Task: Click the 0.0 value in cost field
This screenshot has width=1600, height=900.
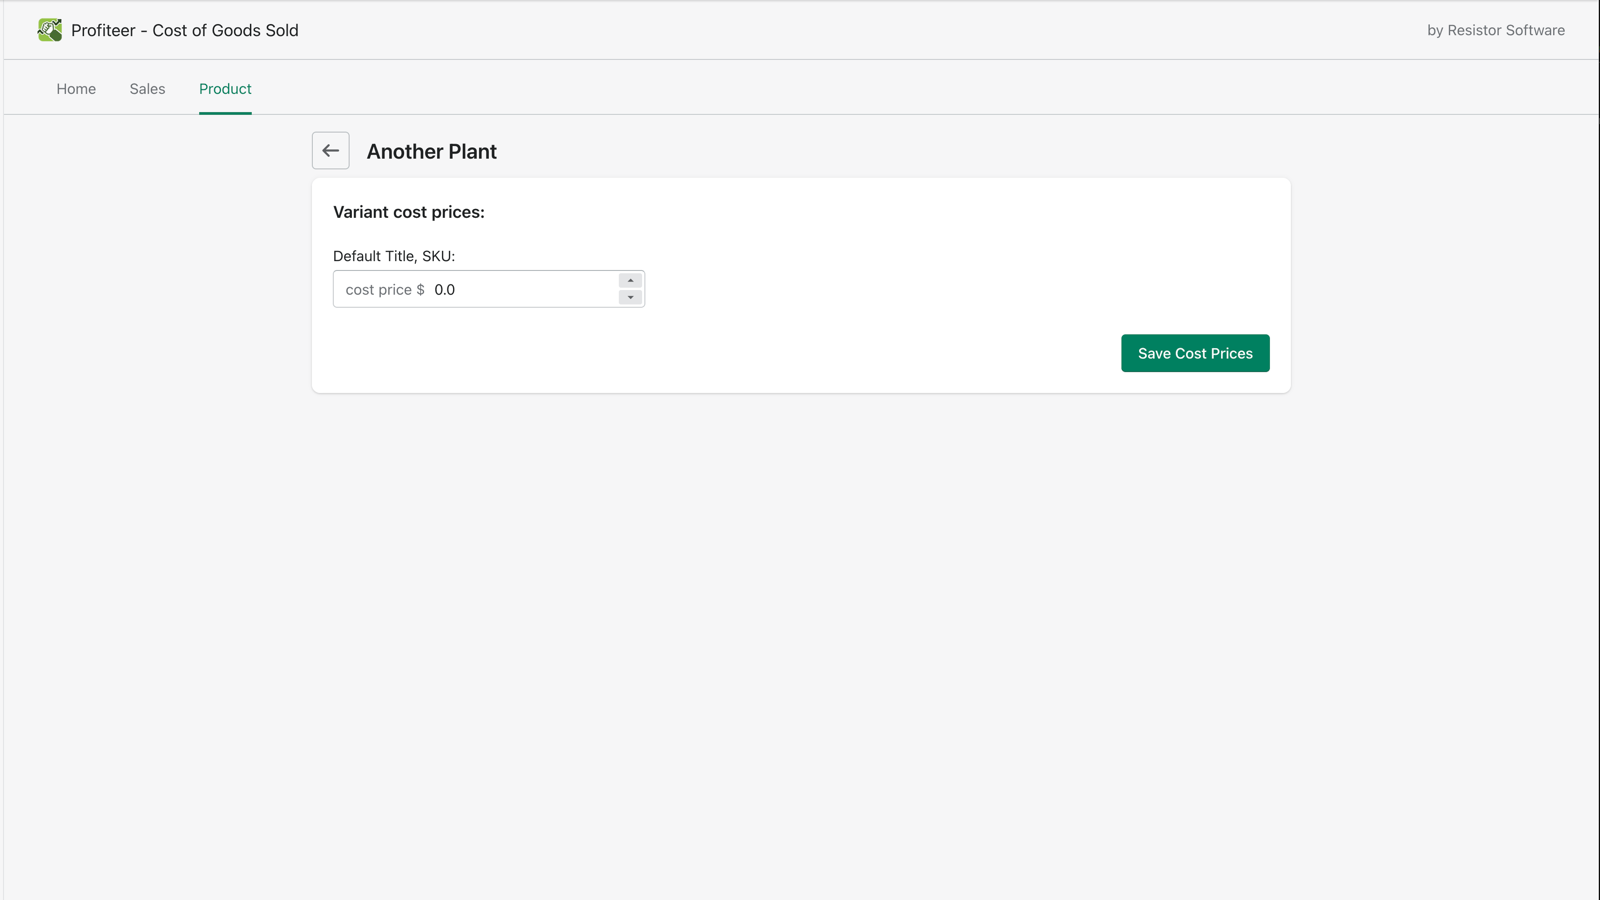Action: [x=445, y=290]
